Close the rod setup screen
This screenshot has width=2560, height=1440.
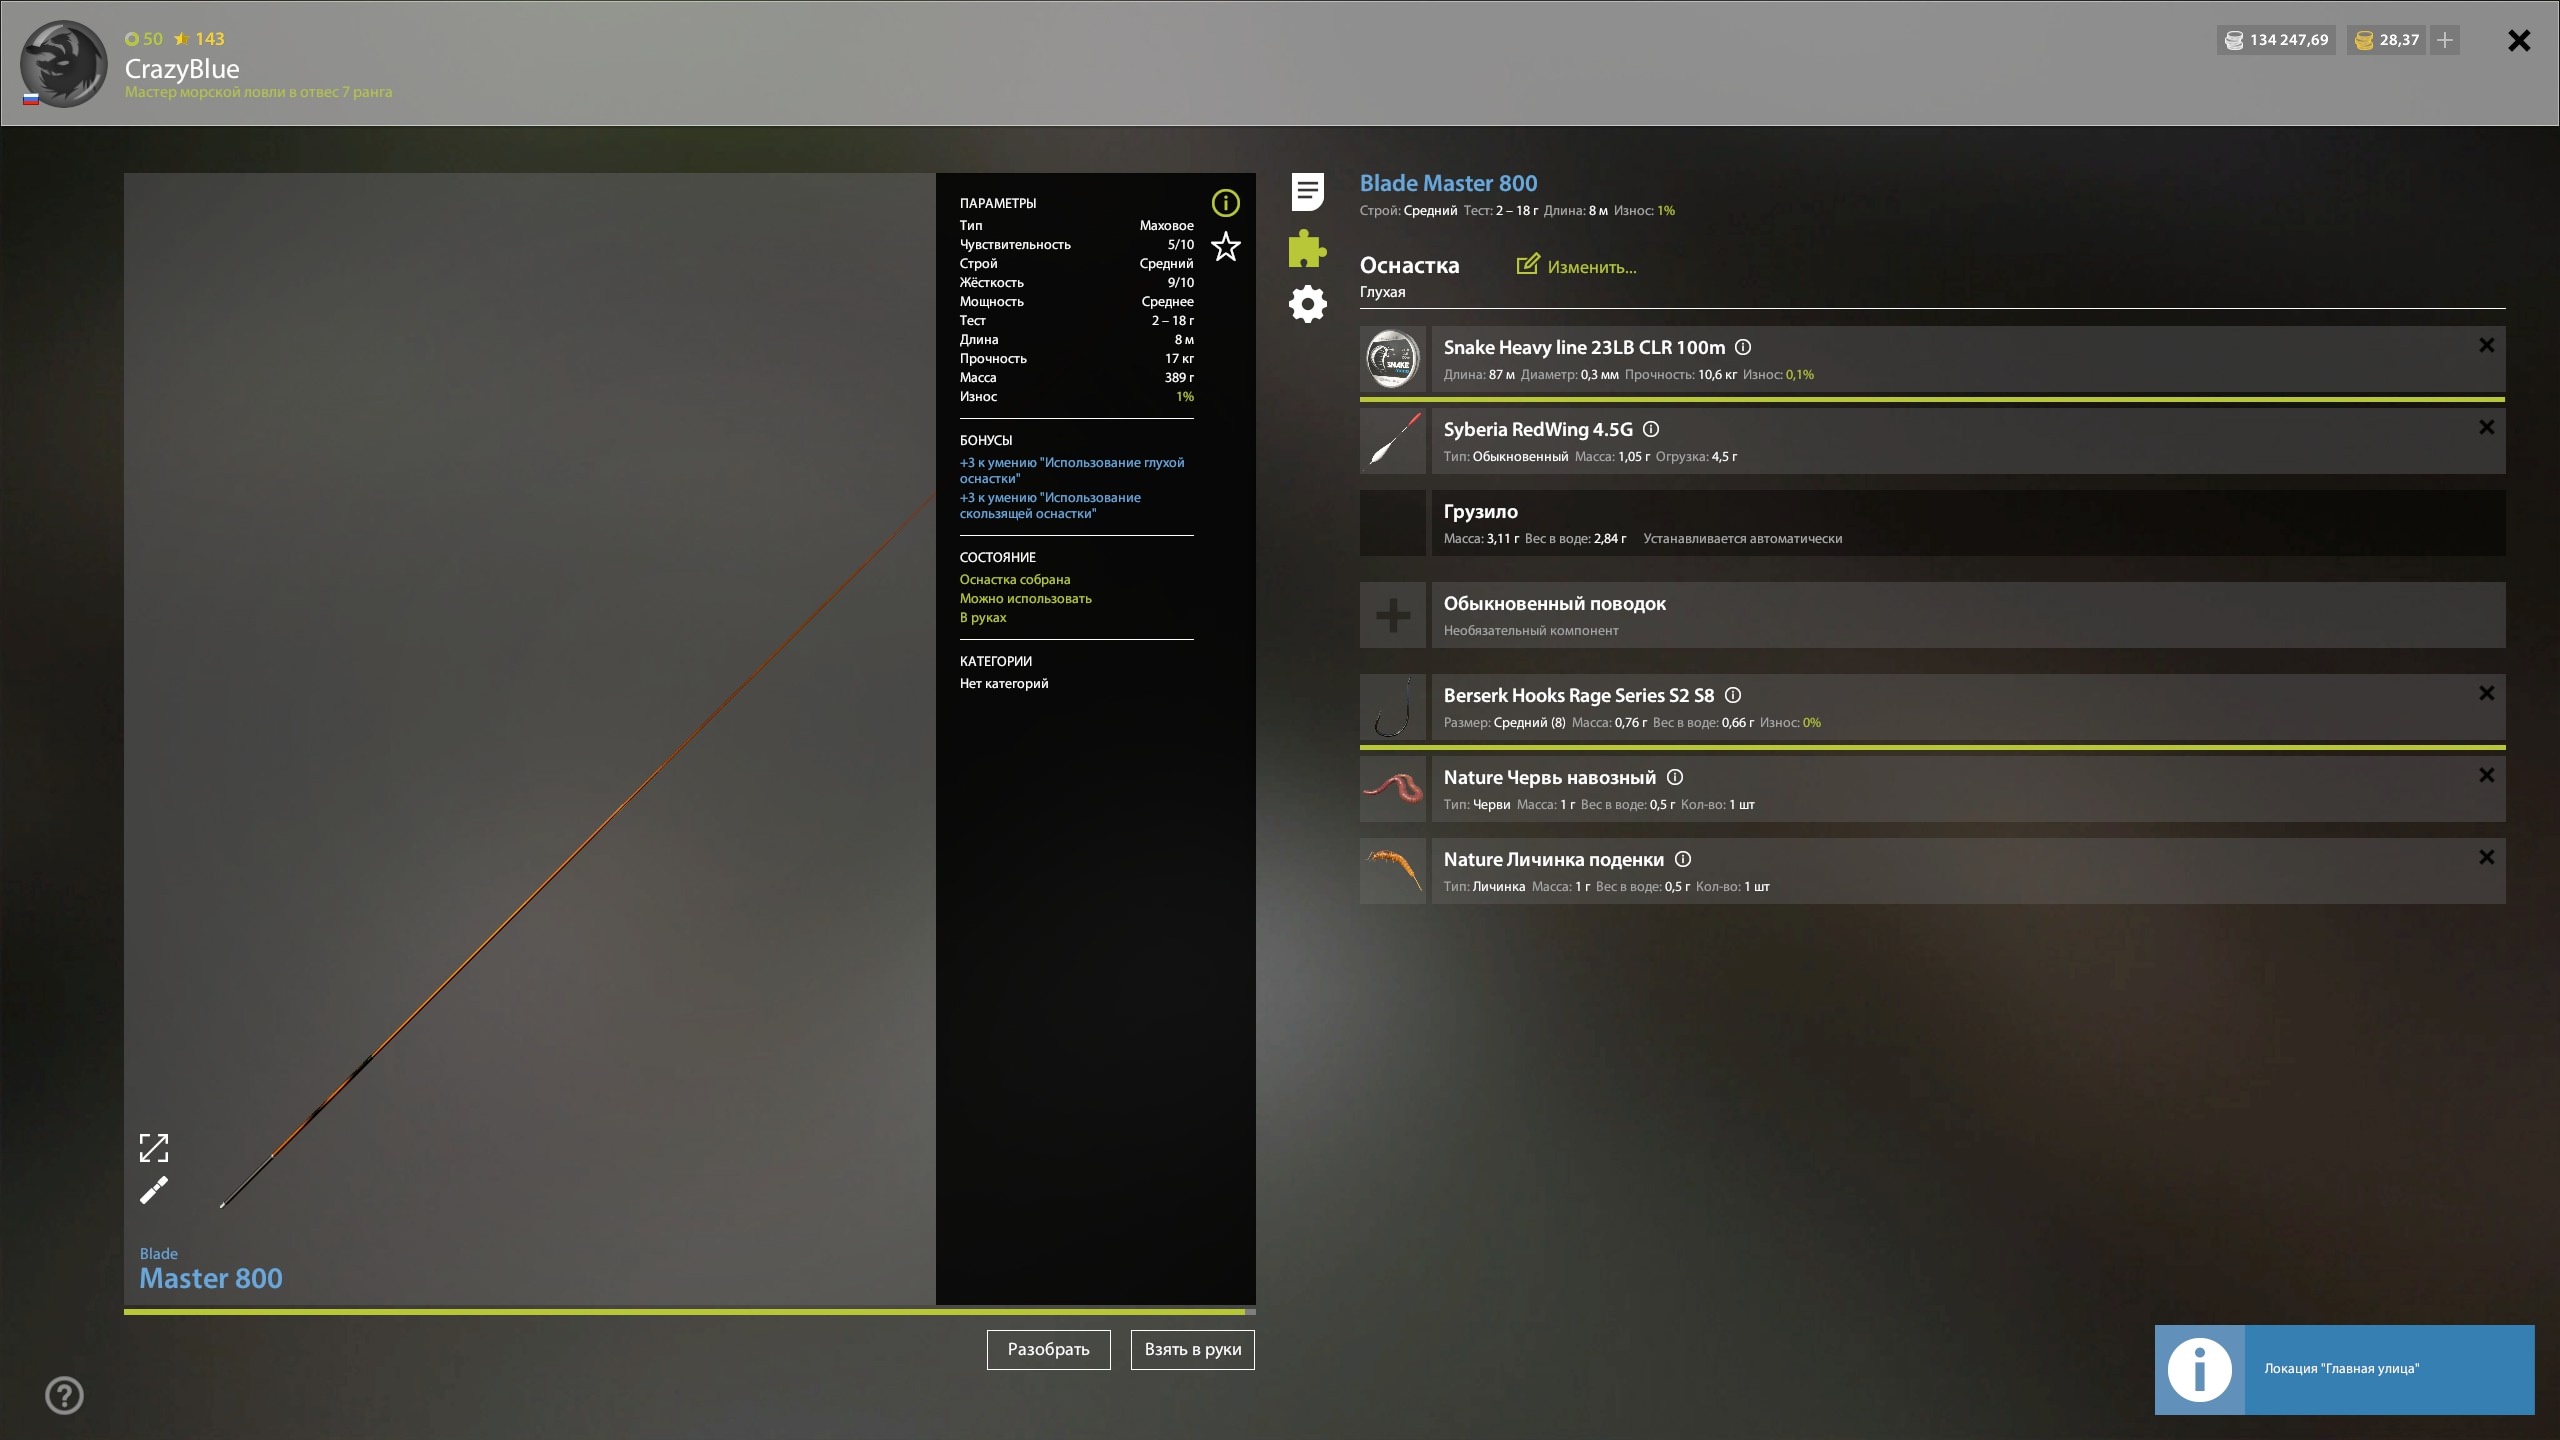pyautogui.click(x=2519, y=40)
